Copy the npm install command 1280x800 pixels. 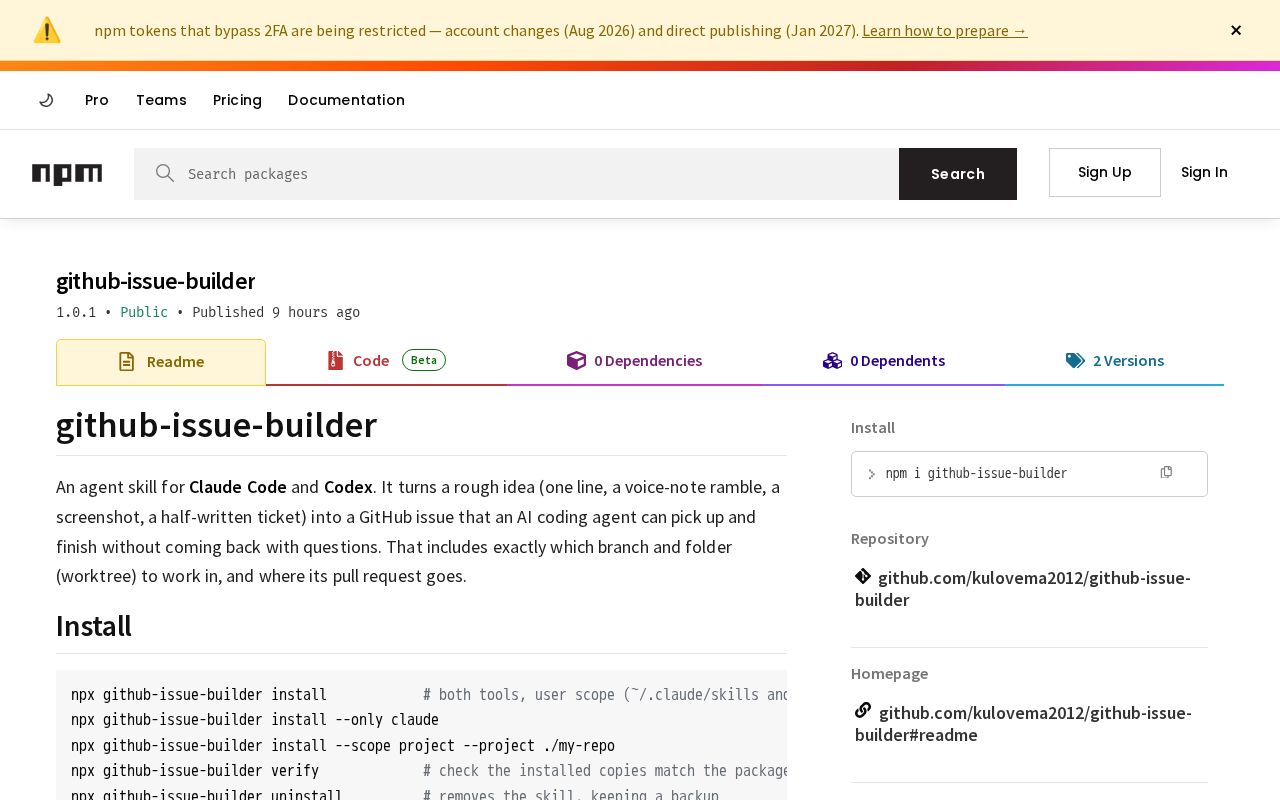pos(1166,472)
